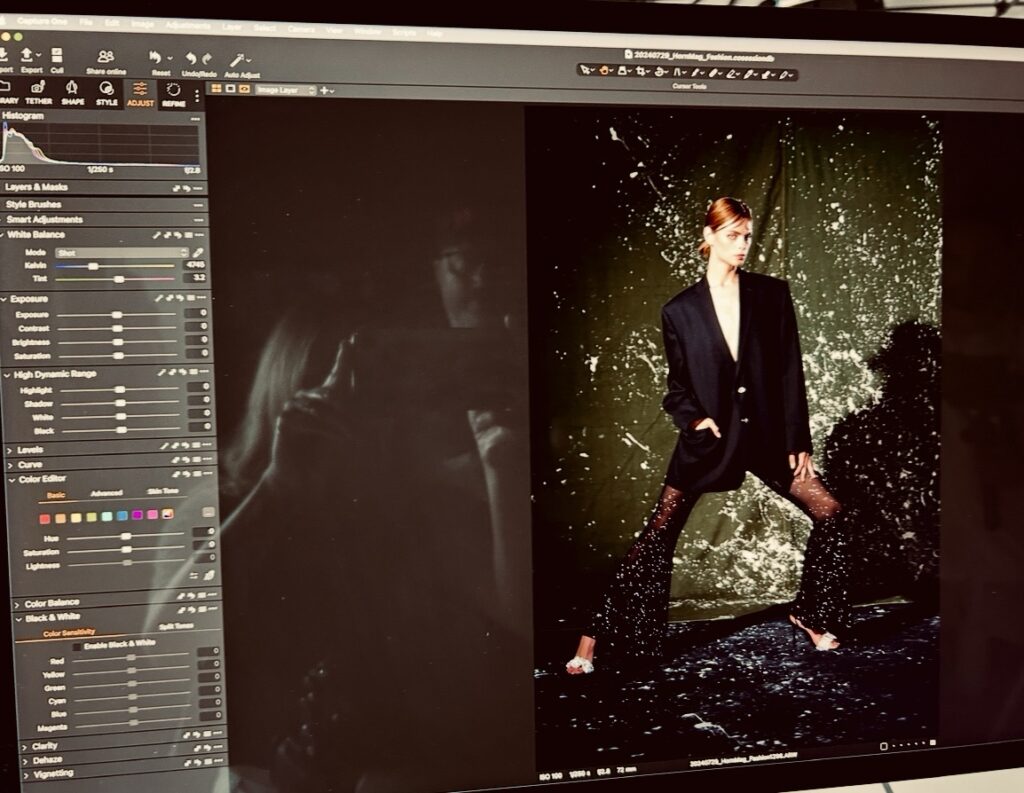
Task: Adjust the Tint slider
Action: (x=119, y=279)
